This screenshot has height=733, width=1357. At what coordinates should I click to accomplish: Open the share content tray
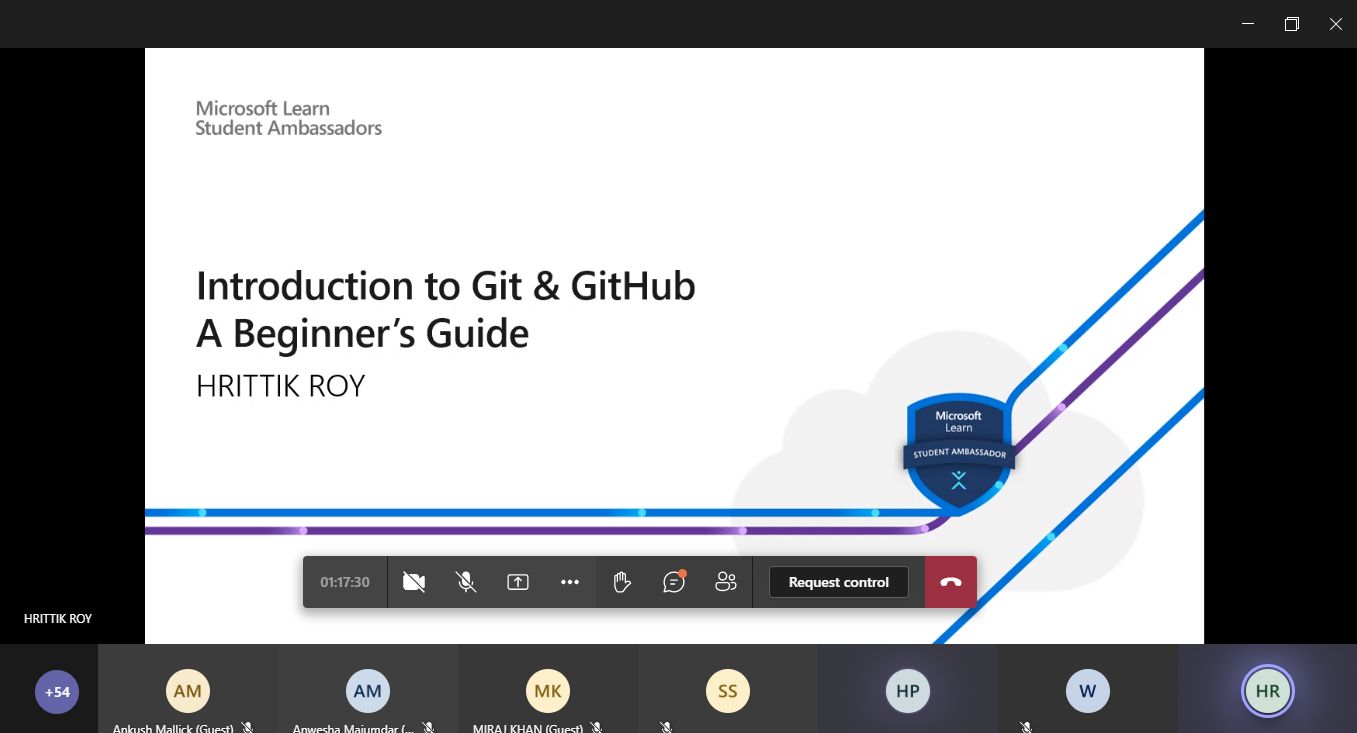pos(518,582)
